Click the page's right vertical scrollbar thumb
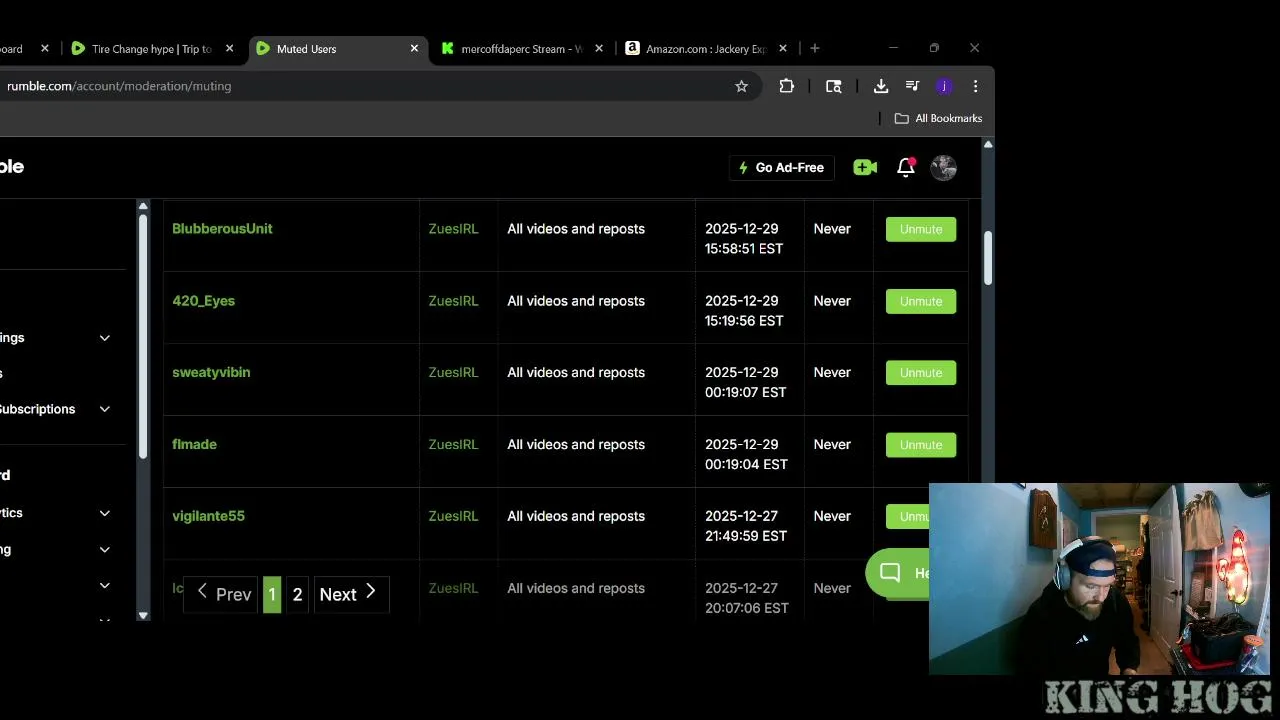Image resolution: width=1280 pixels, height=720 pixels. click(988, 257)
